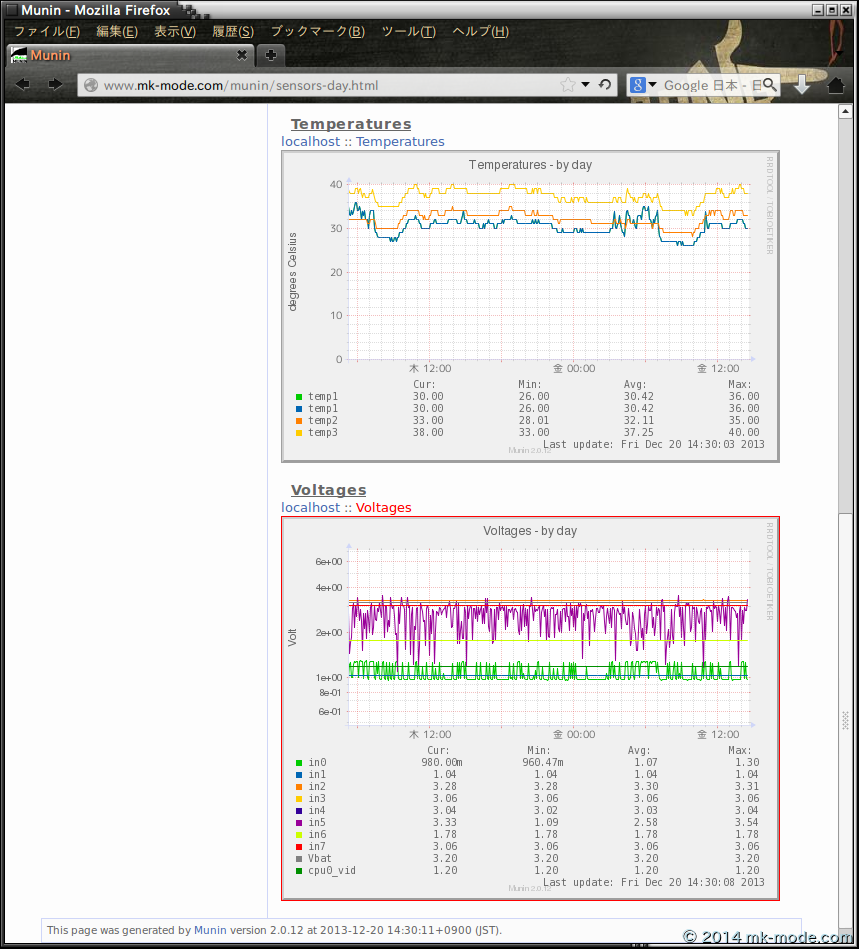Screen dimensions: 859x949
Task: Expand the URL history dropdown arrow
Action: click(586, 85)
